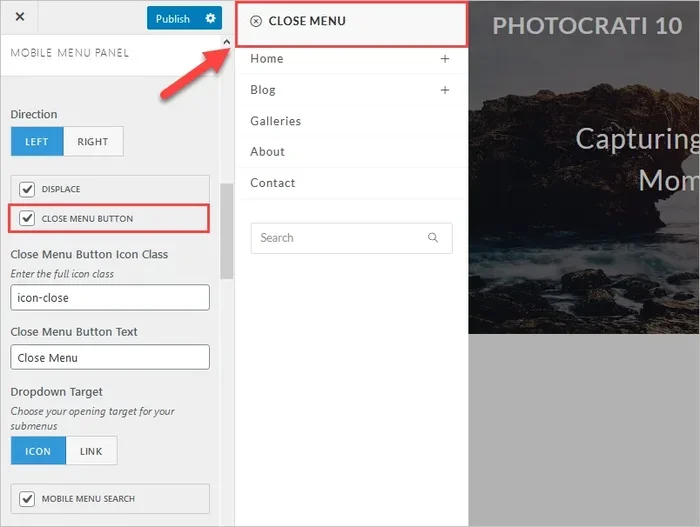Click the 'Close Menu Button Text' label
Screen dimensions: 700x527
74,332
